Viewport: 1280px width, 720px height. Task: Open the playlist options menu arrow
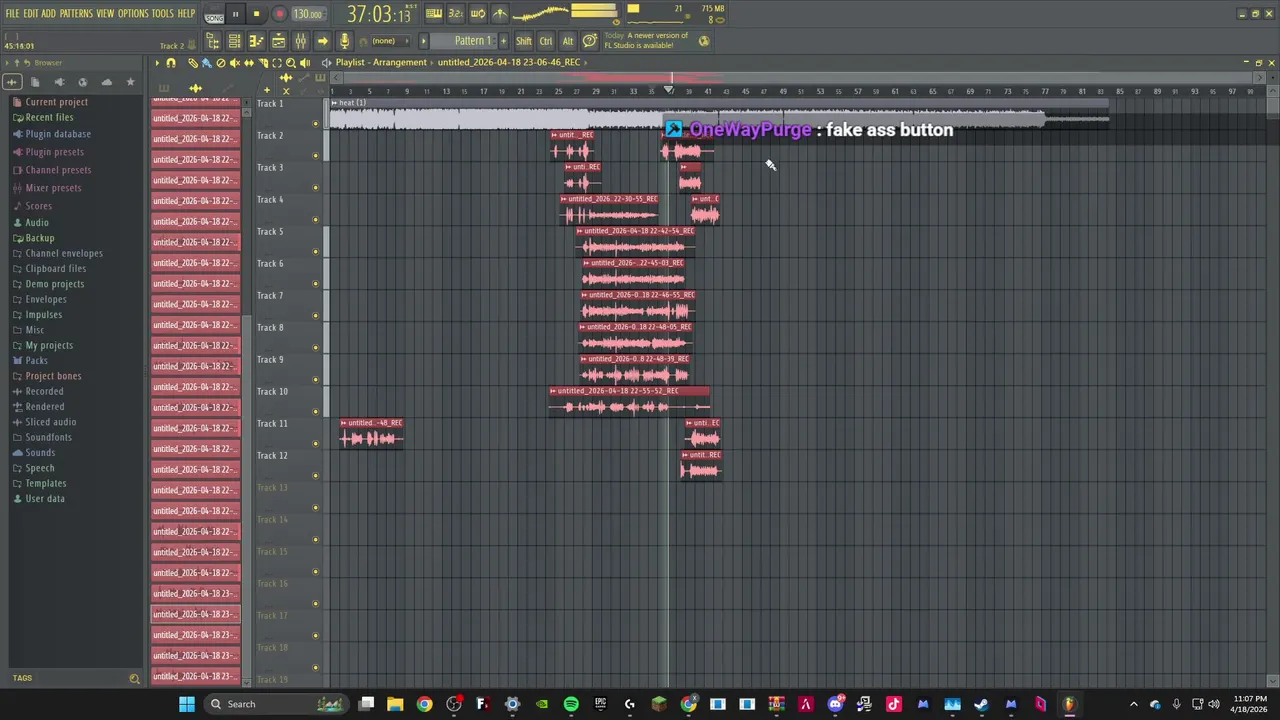[x=156, y=62]
